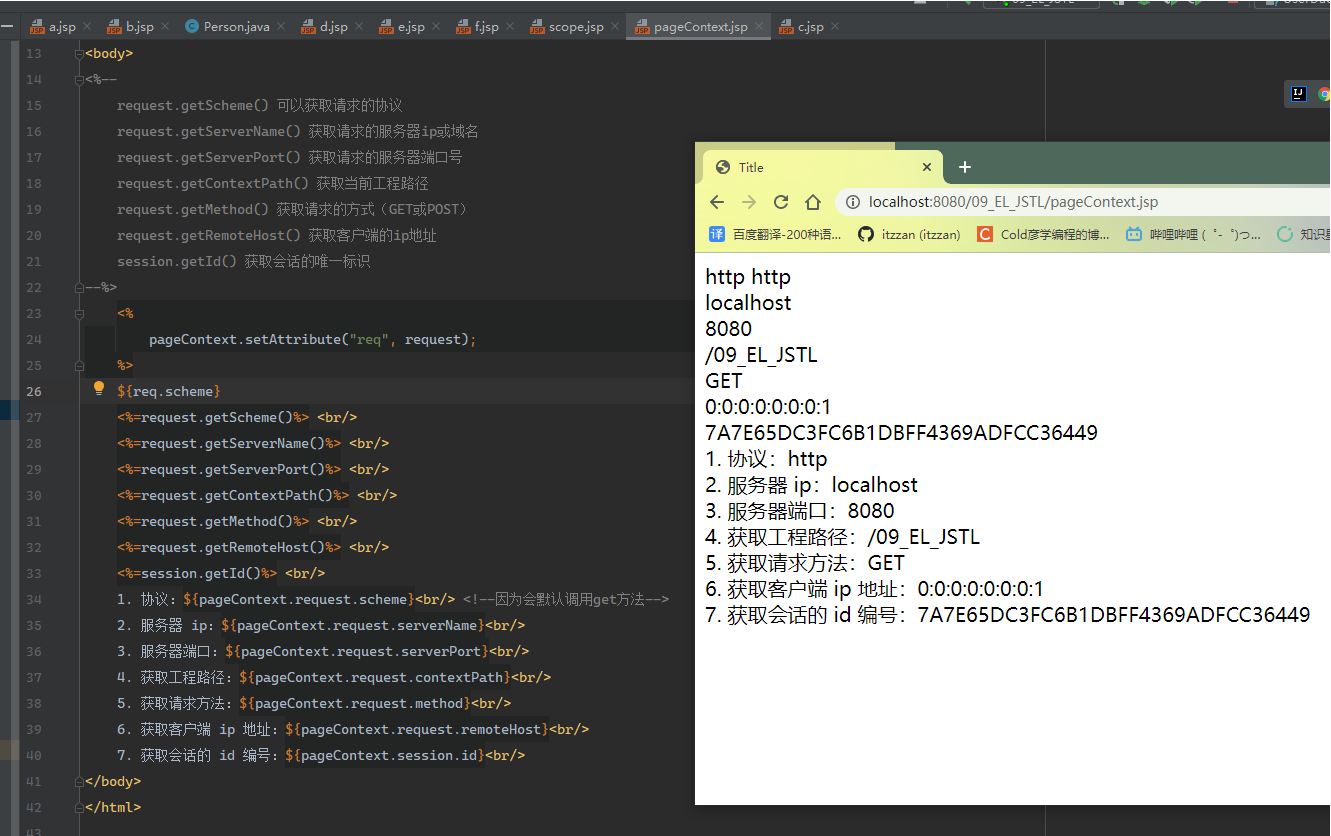Go back in the Chrome browser

717,202
